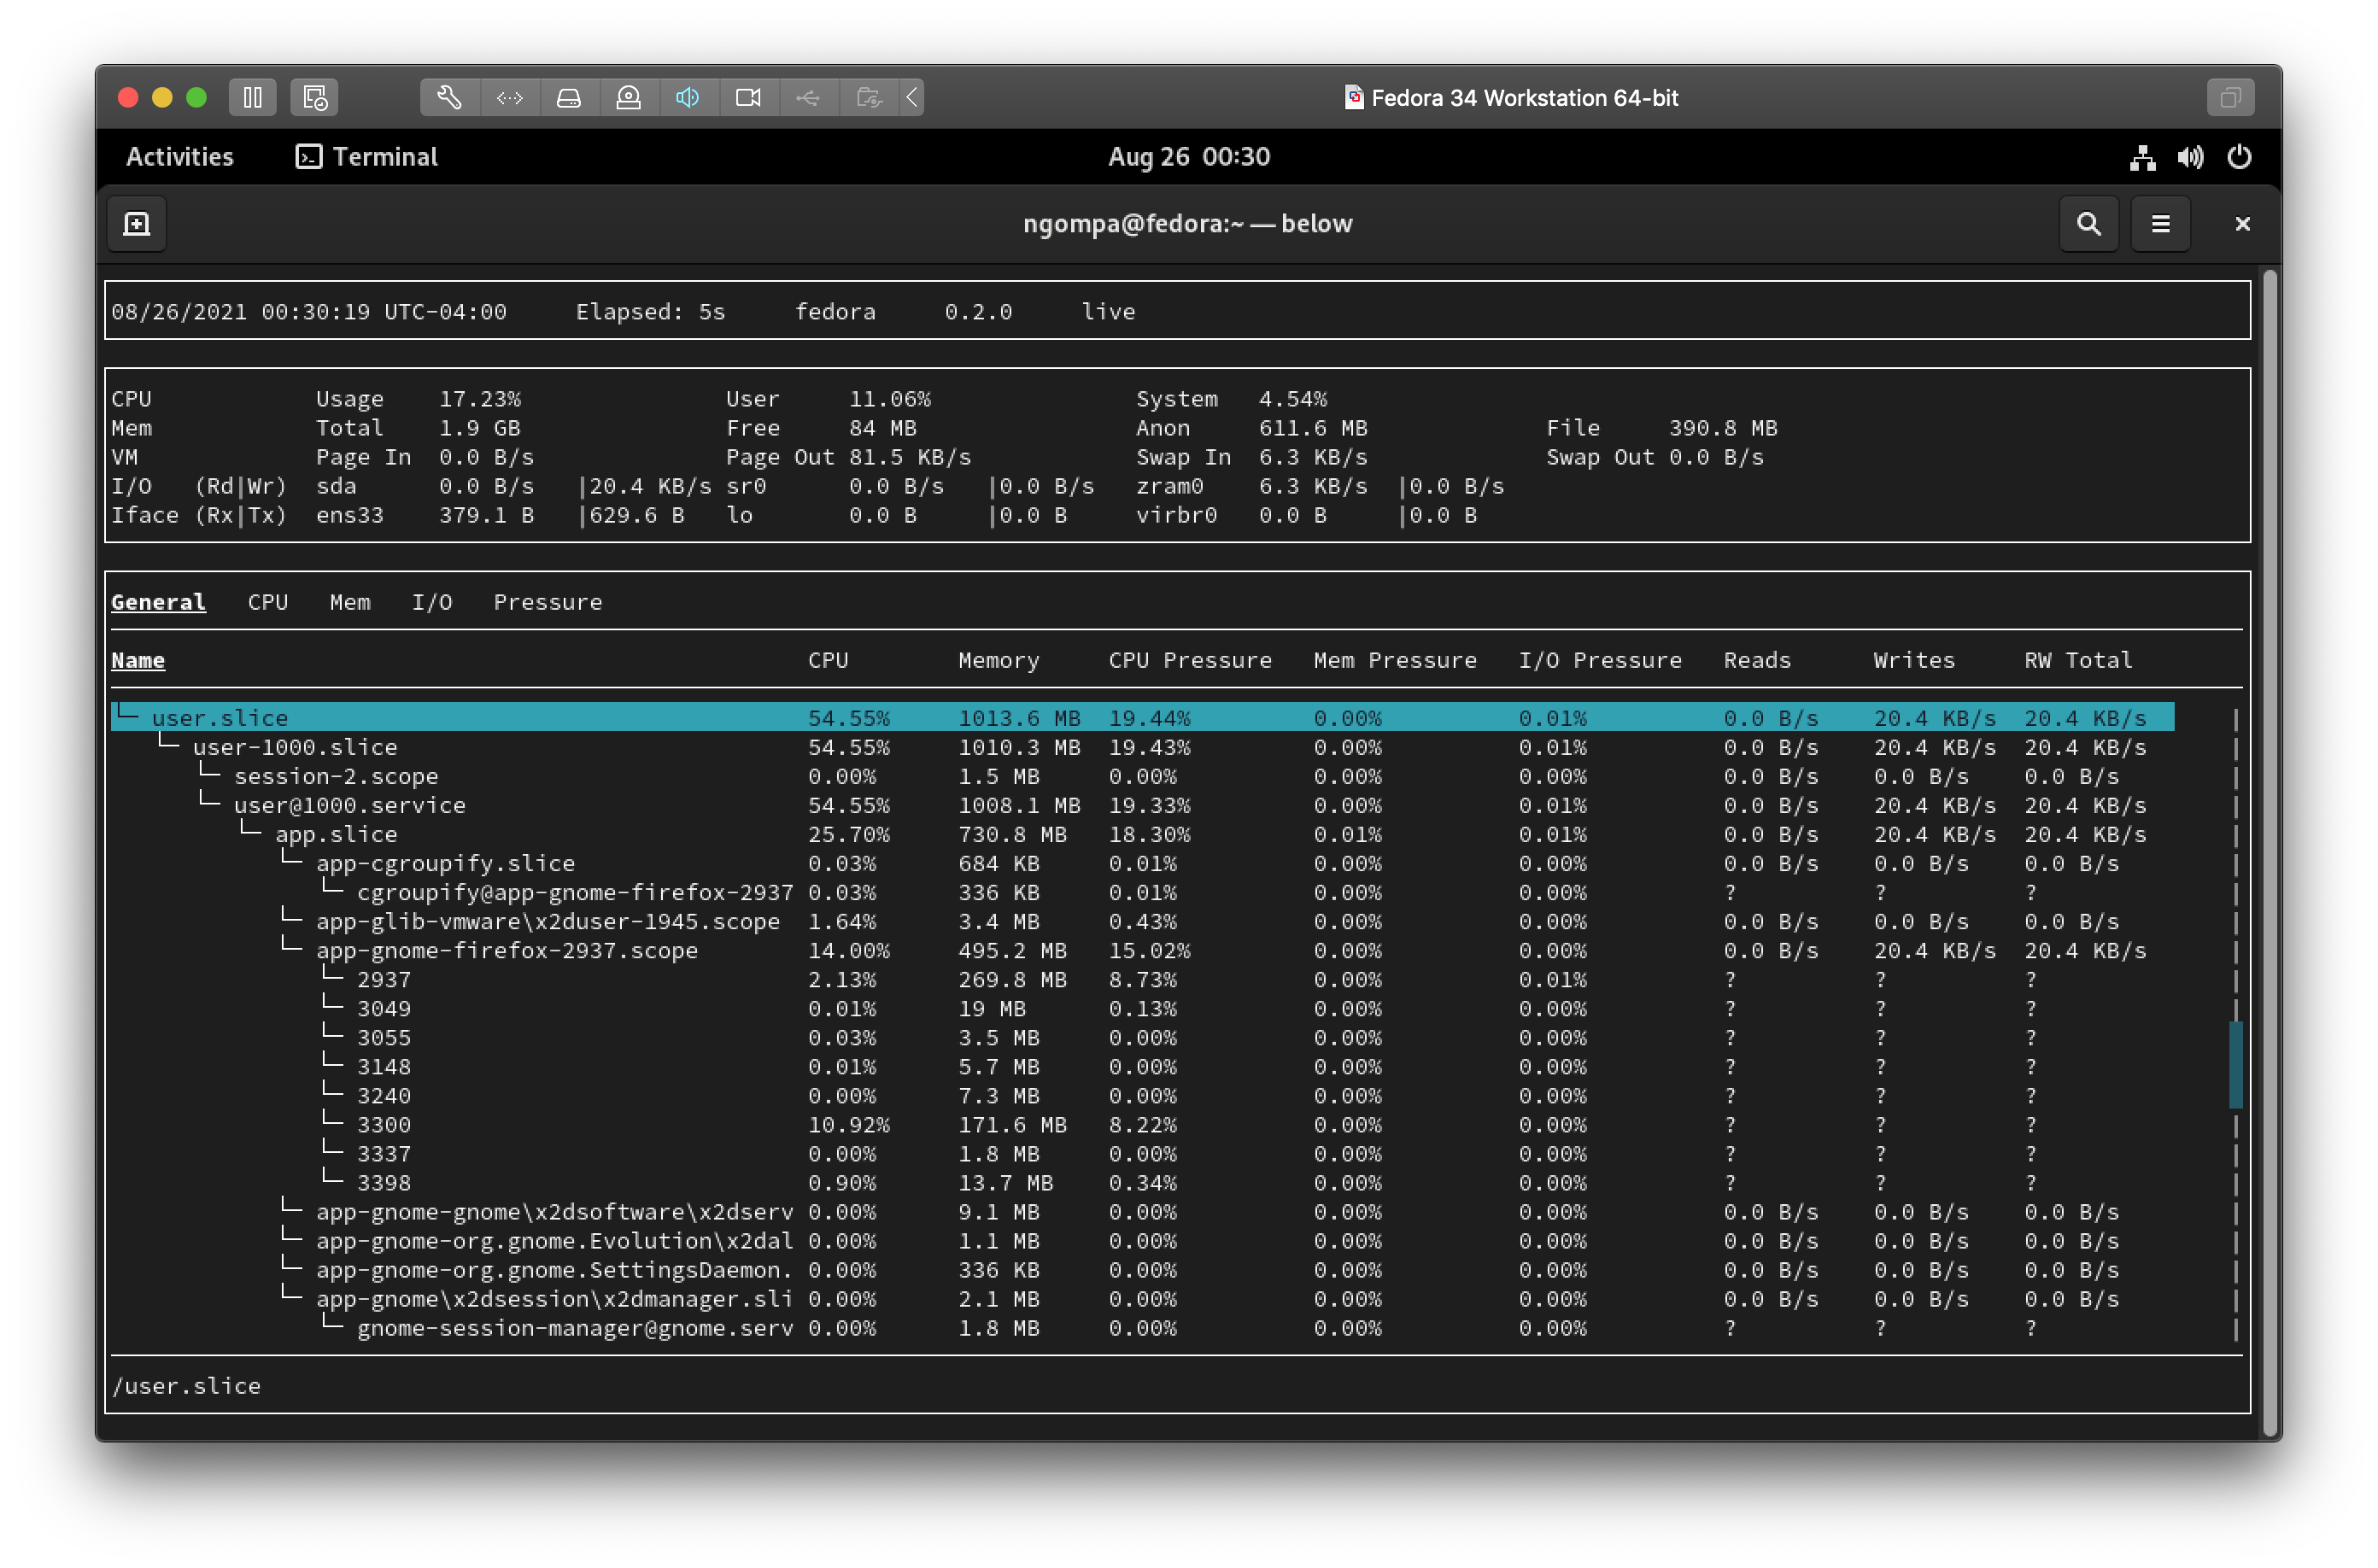This screenshot has height=1568, width=2378.
Task: Collapse the toolbar device list arrow
Action: click(912, 97)
